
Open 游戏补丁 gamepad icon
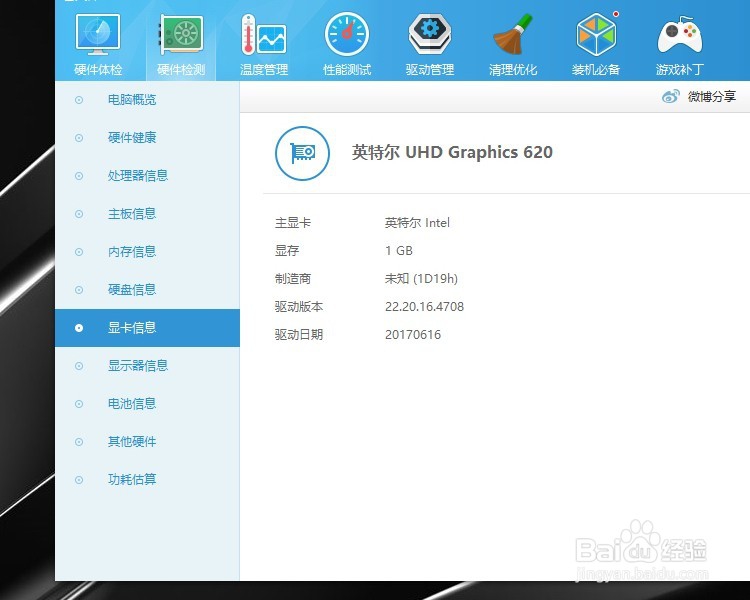pyautogui.click(x=680, y=35)
